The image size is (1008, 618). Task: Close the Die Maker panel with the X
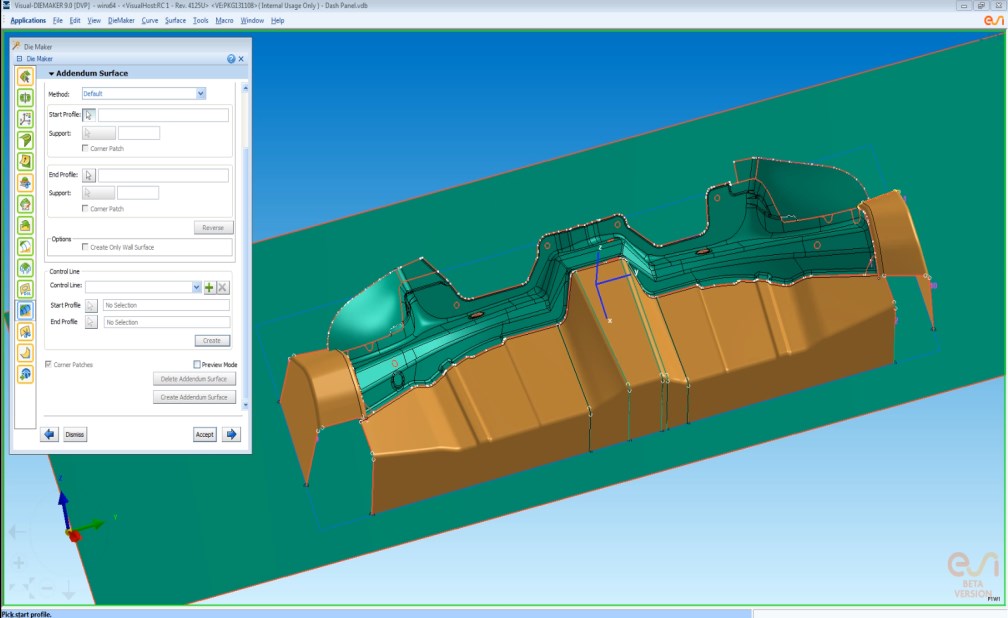click(x=241, y=59)
